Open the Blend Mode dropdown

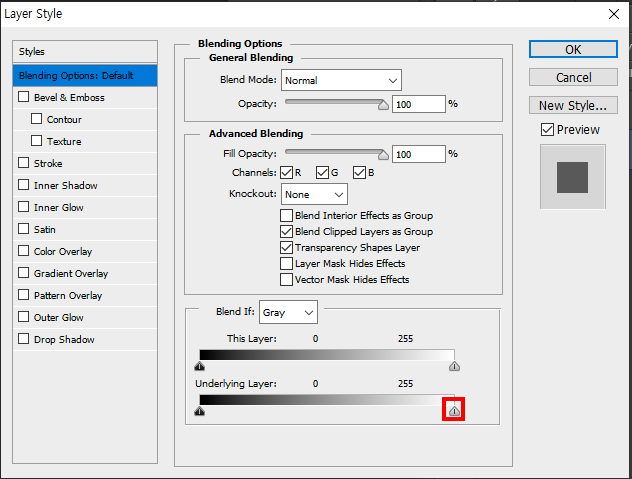pos(341,80)
